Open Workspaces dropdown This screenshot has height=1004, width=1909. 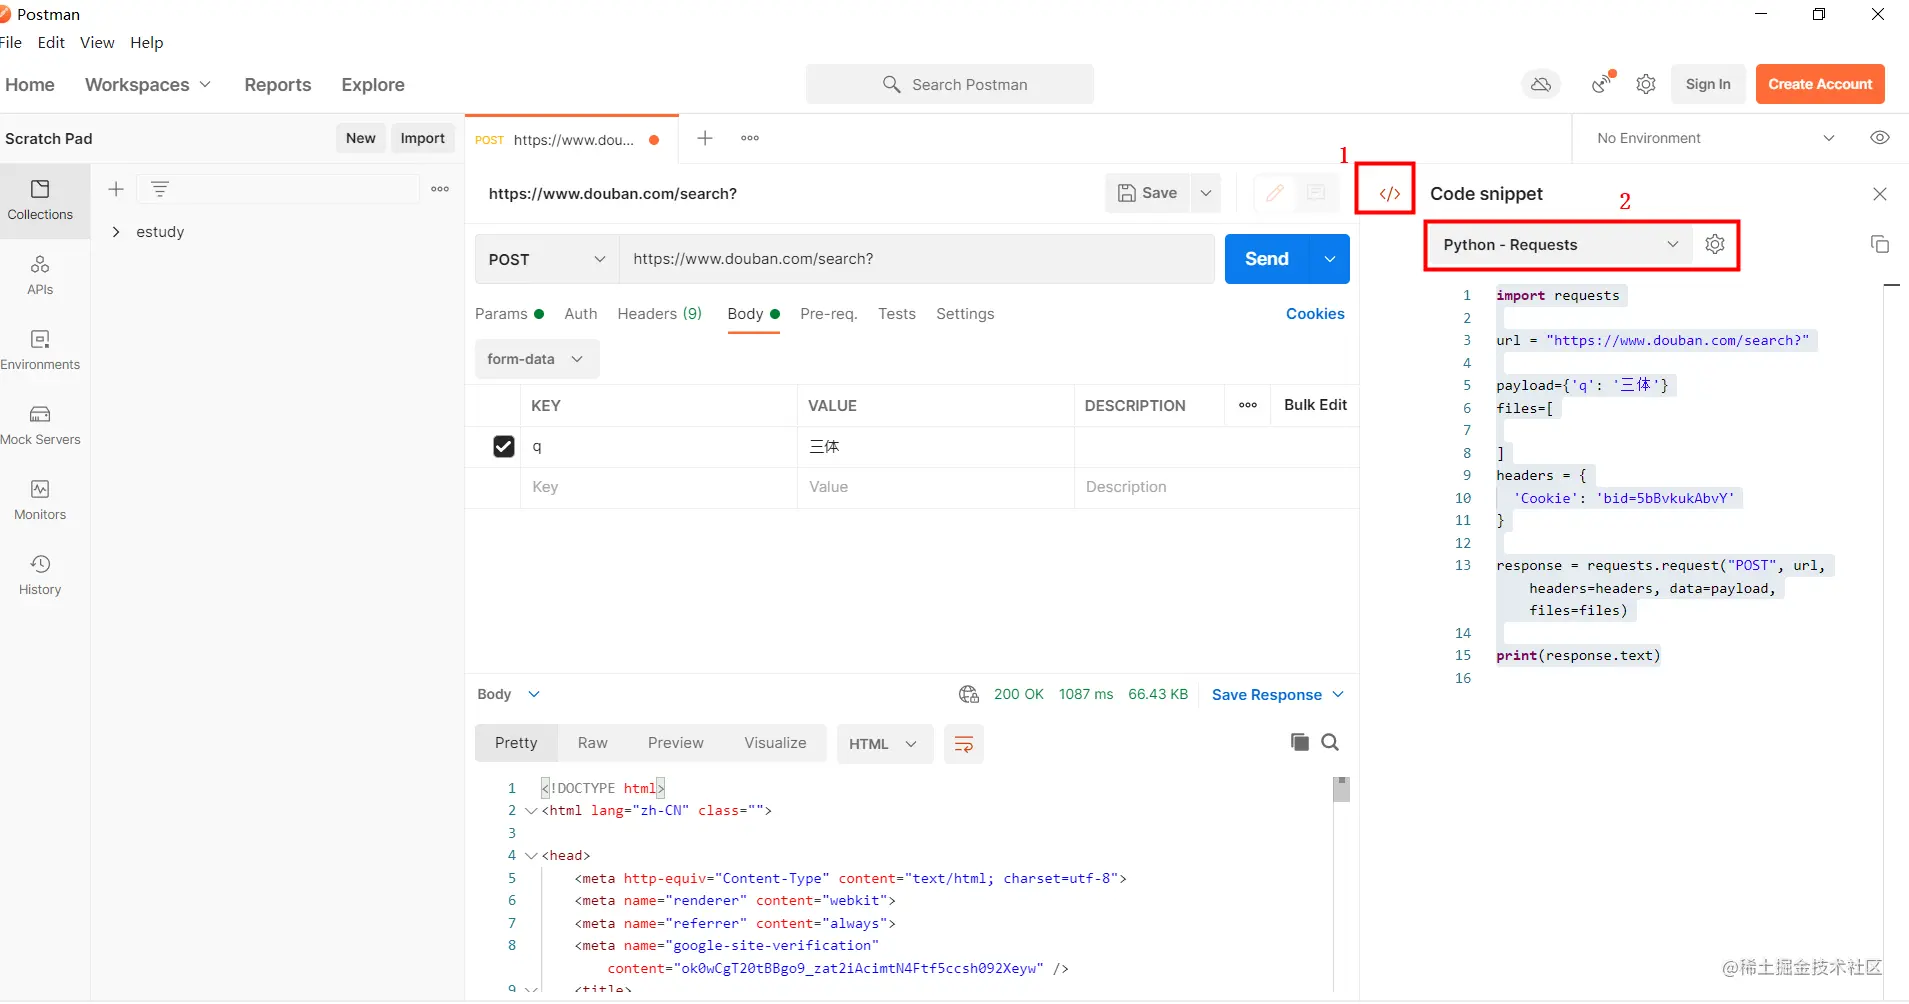pos(147,85)
